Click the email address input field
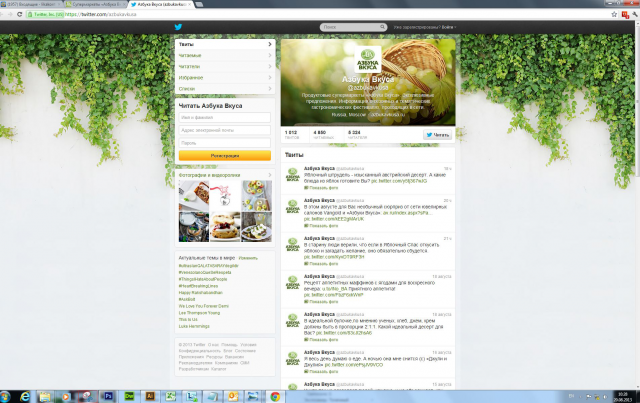The width and height of the screenshot is (640, 403). [x=224, y=130]
